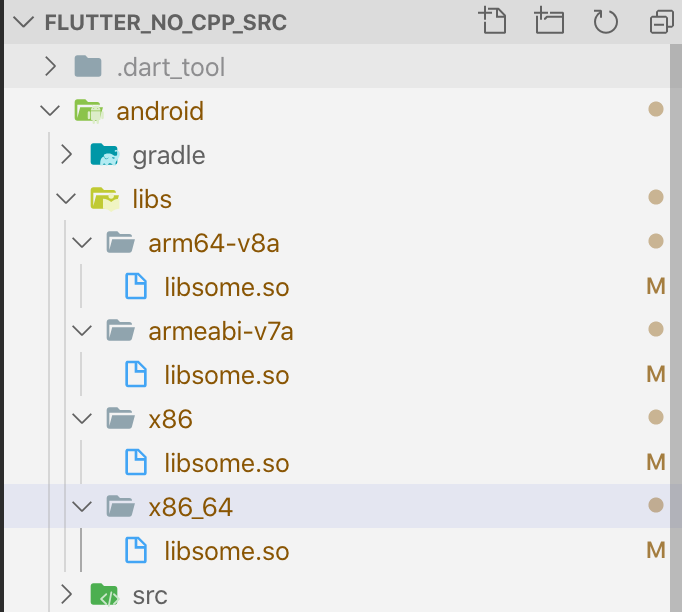Open libsome.so under x86_64
682x612 pixels.
(226, 551)
